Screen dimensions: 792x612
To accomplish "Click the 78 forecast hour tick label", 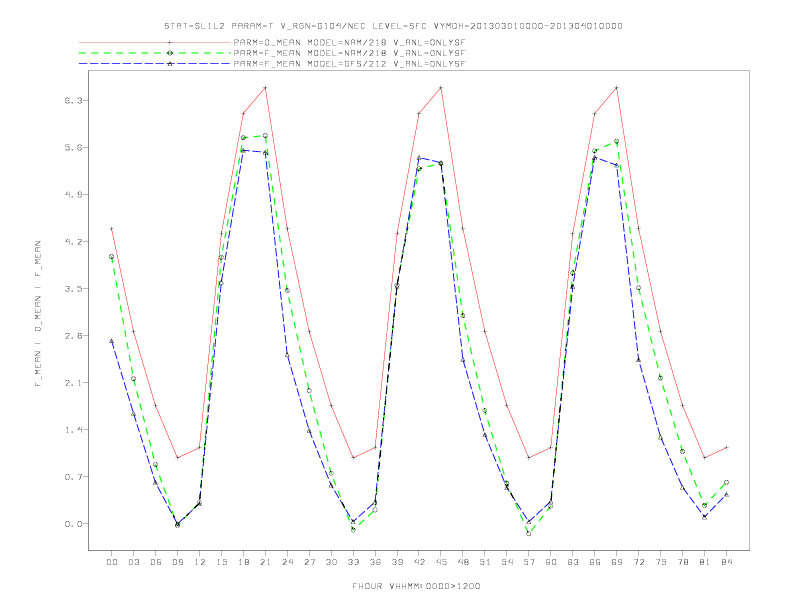I will 682,562.
